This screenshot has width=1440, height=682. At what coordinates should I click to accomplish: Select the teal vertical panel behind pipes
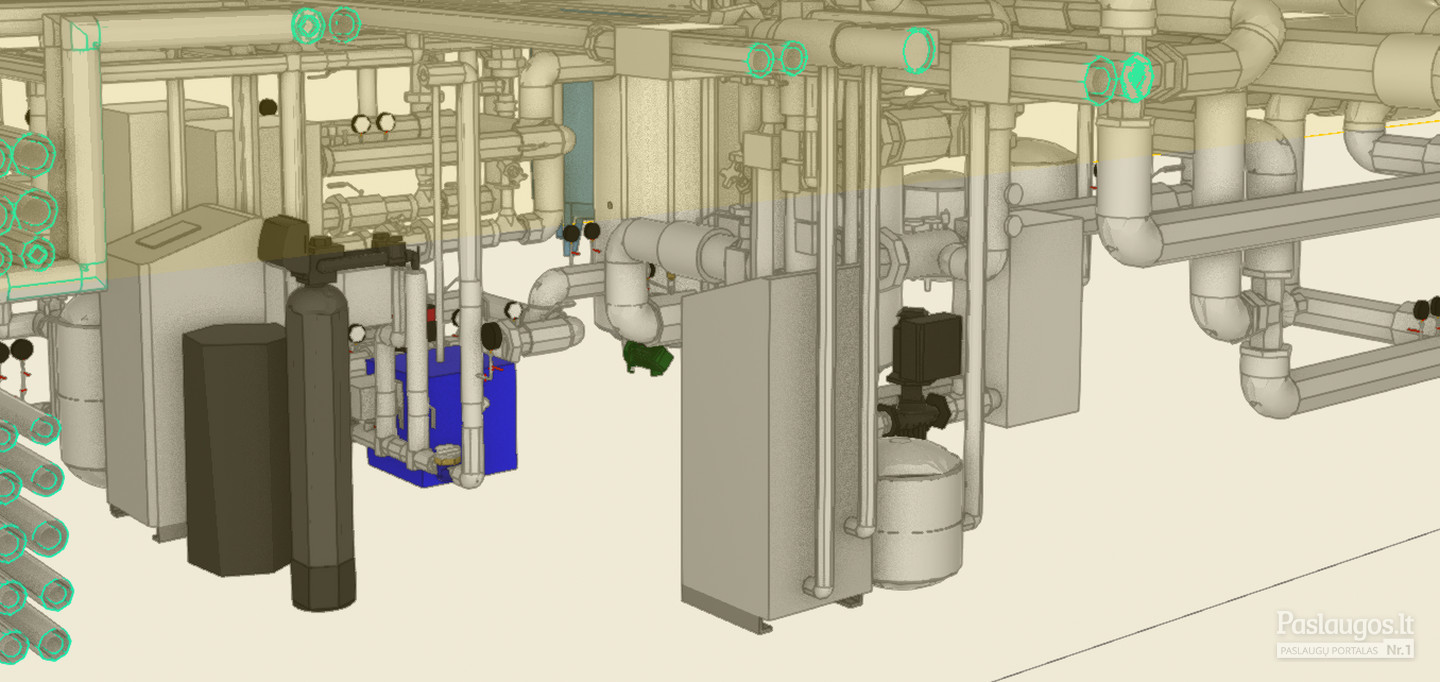(x=577, y=155)
